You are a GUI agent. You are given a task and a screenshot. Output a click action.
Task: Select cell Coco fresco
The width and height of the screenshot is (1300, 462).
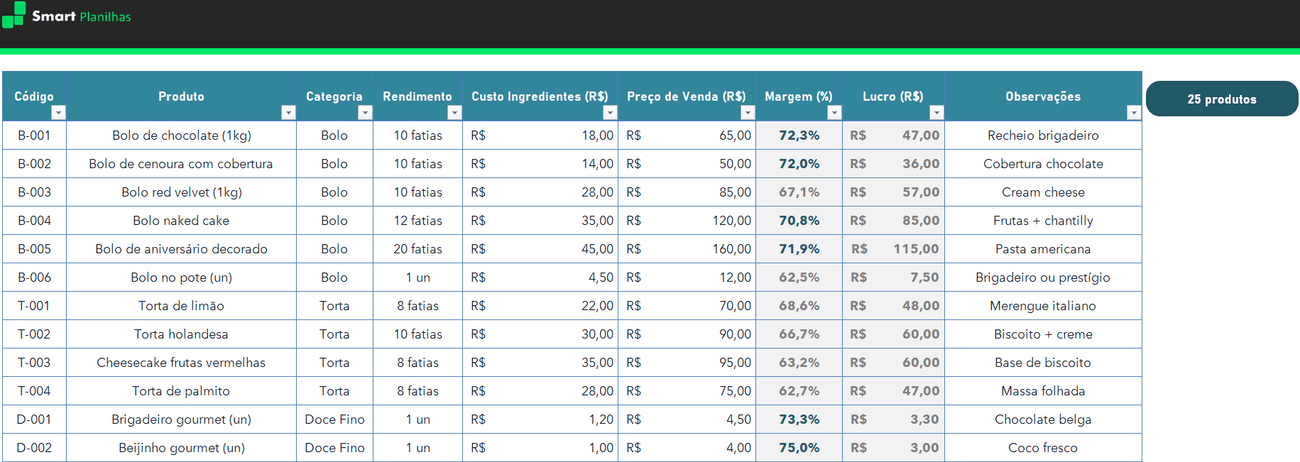(1043, 448)
